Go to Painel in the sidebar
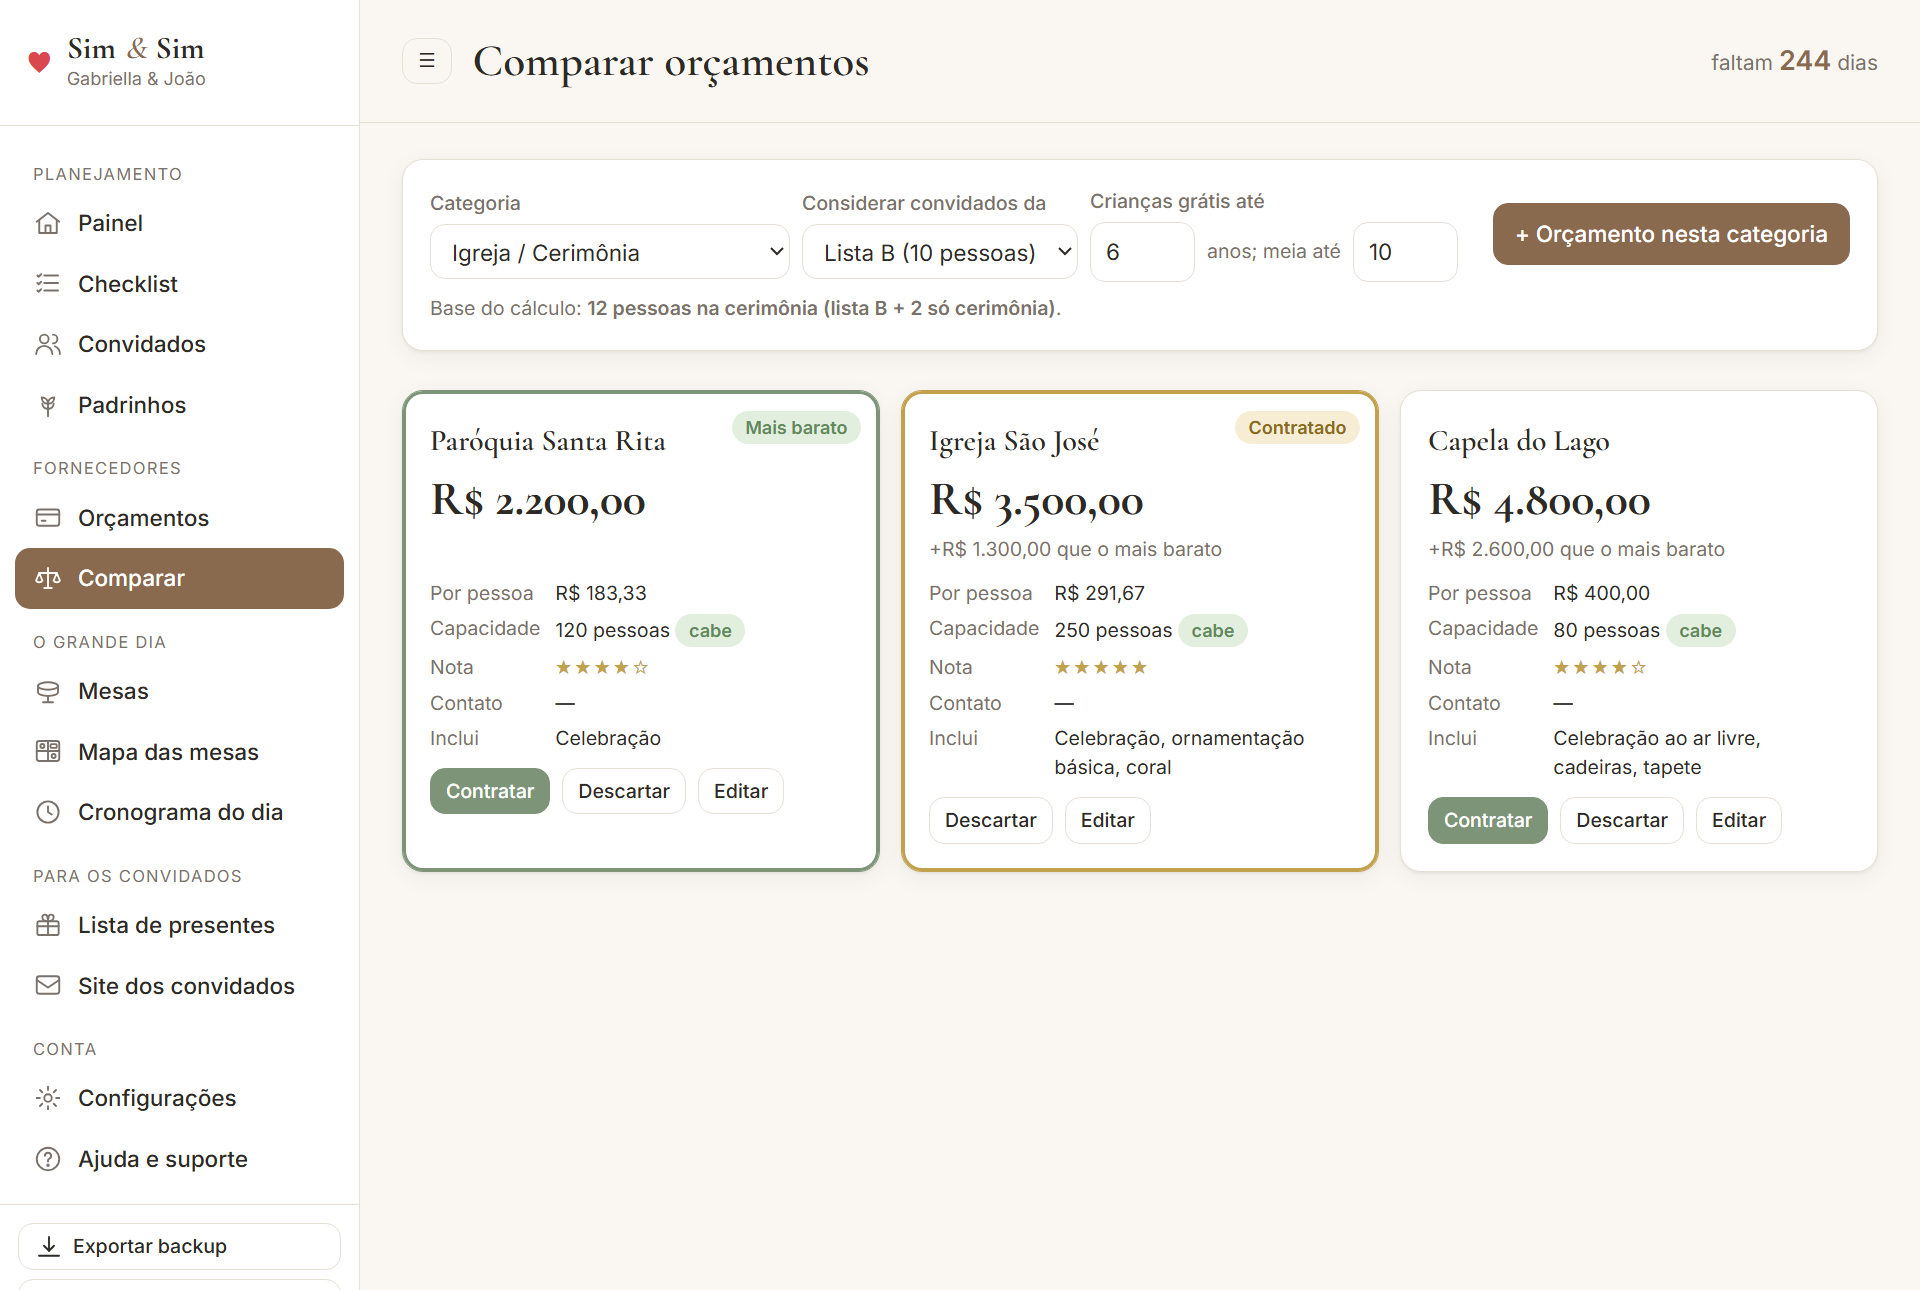This screenshot has height=1290, width=1920. click(180, 223)
